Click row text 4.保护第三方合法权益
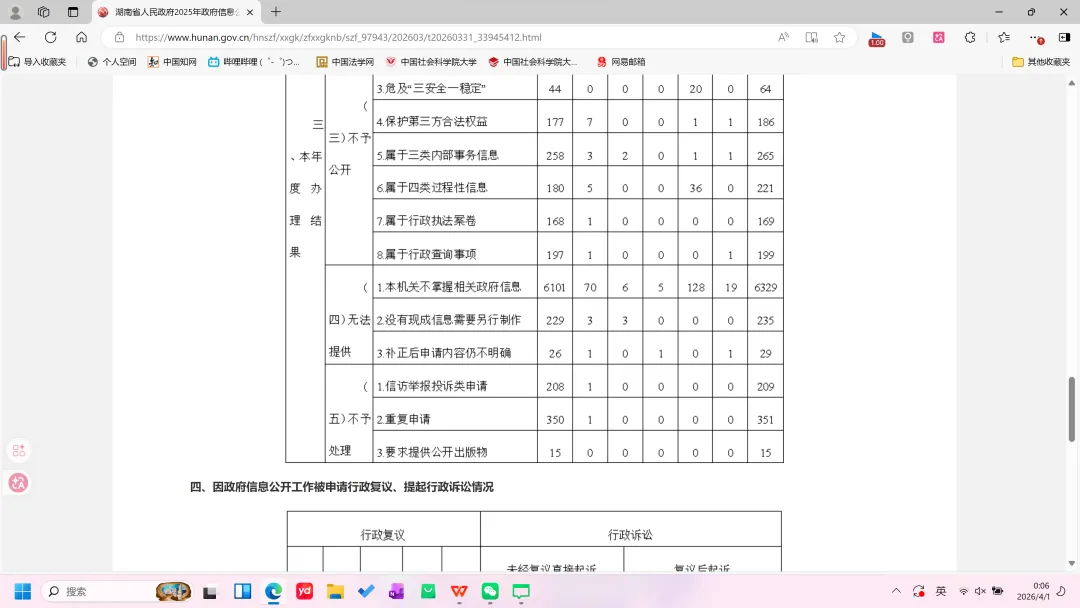The image size is (1080, 608). pyautogui.click(x=432, y=121)
